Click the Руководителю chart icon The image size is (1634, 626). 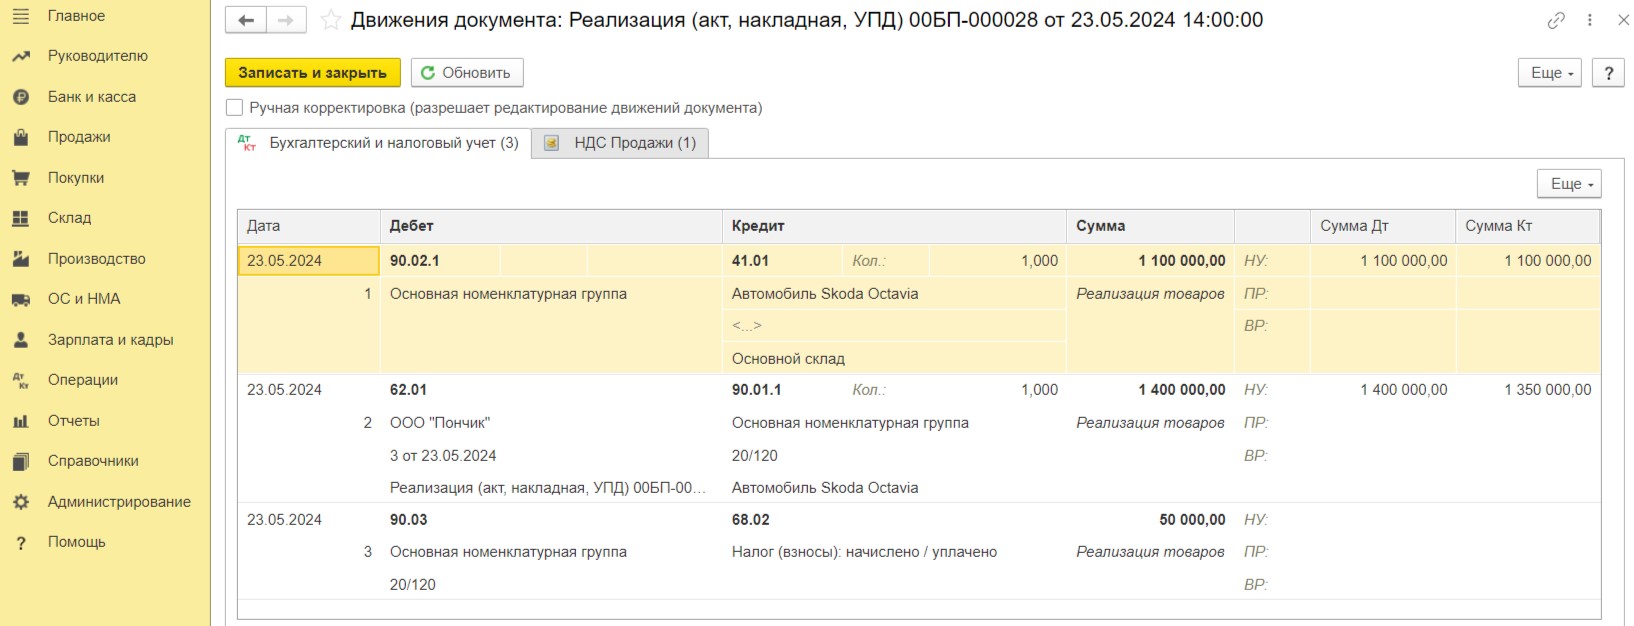point(20,56)
